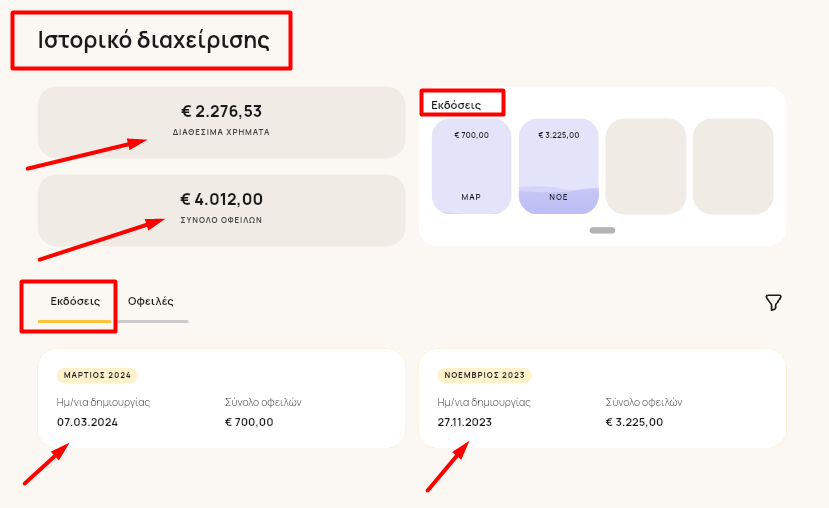This screenshot has width=829, height=508.
Task: Click the € 700,00 total in March card
Action: pos(249,422)
